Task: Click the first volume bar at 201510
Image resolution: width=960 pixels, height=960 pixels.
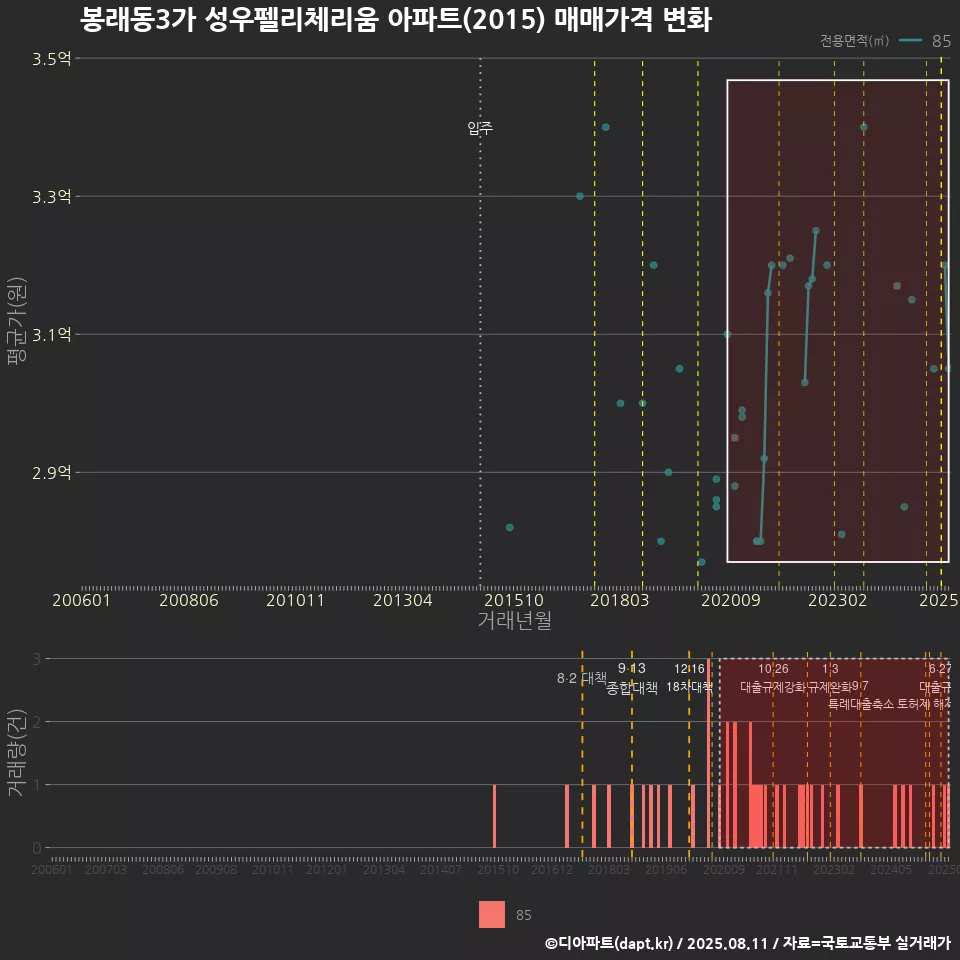Action: pyautogui.click(x=495, y=816)
